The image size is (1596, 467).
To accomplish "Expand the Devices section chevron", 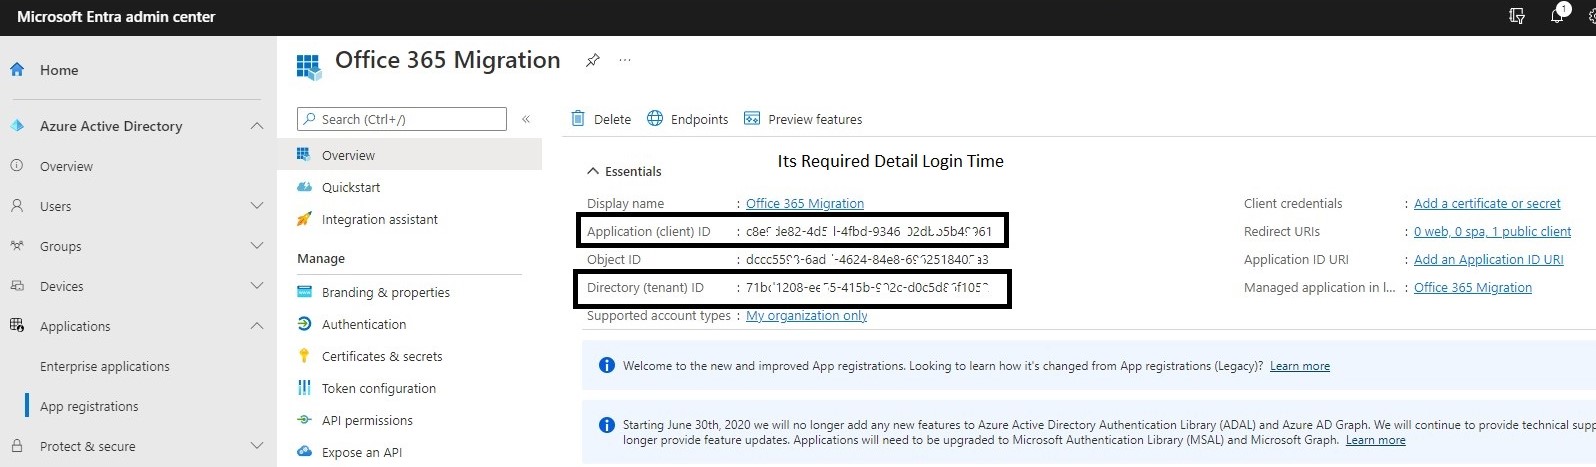I will 257,286.
